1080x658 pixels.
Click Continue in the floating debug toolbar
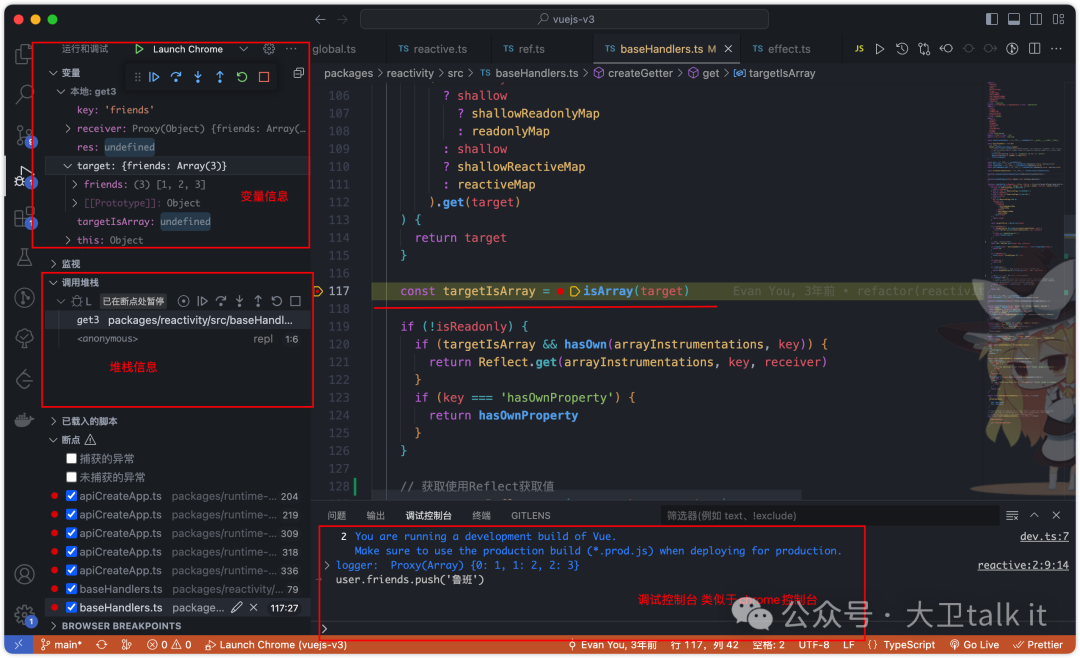click(x=154, y=77)
